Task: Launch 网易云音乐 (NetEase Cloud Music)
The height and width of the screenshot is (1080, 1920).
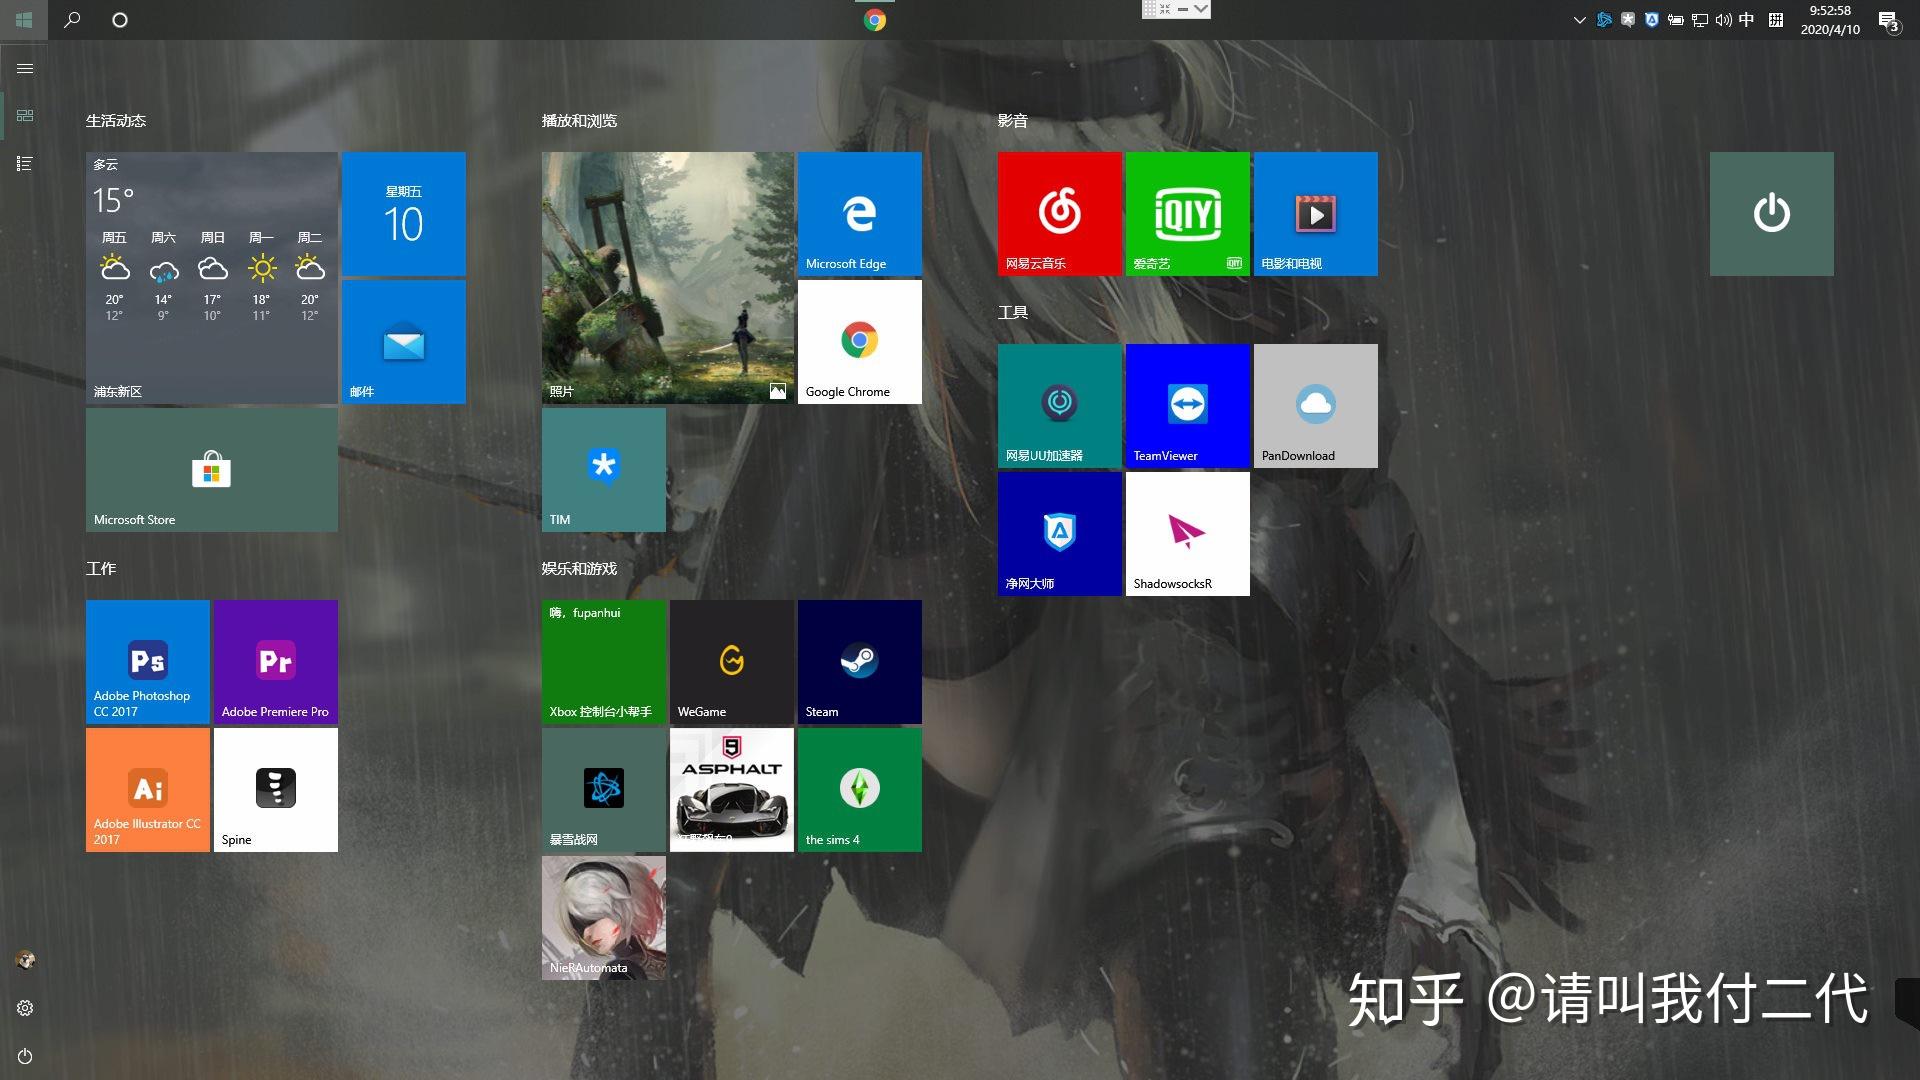Action: click(x=1058, y=212)
